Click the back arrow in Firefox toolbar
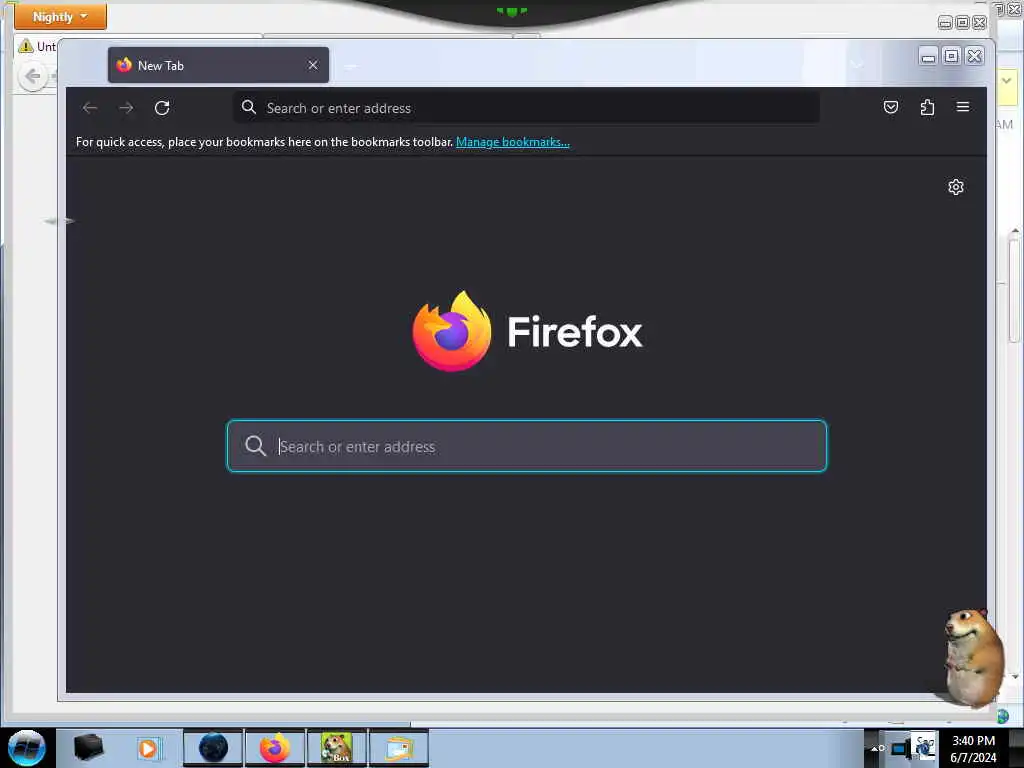Viewport: 1024px width, 768px height. (90, 108)
